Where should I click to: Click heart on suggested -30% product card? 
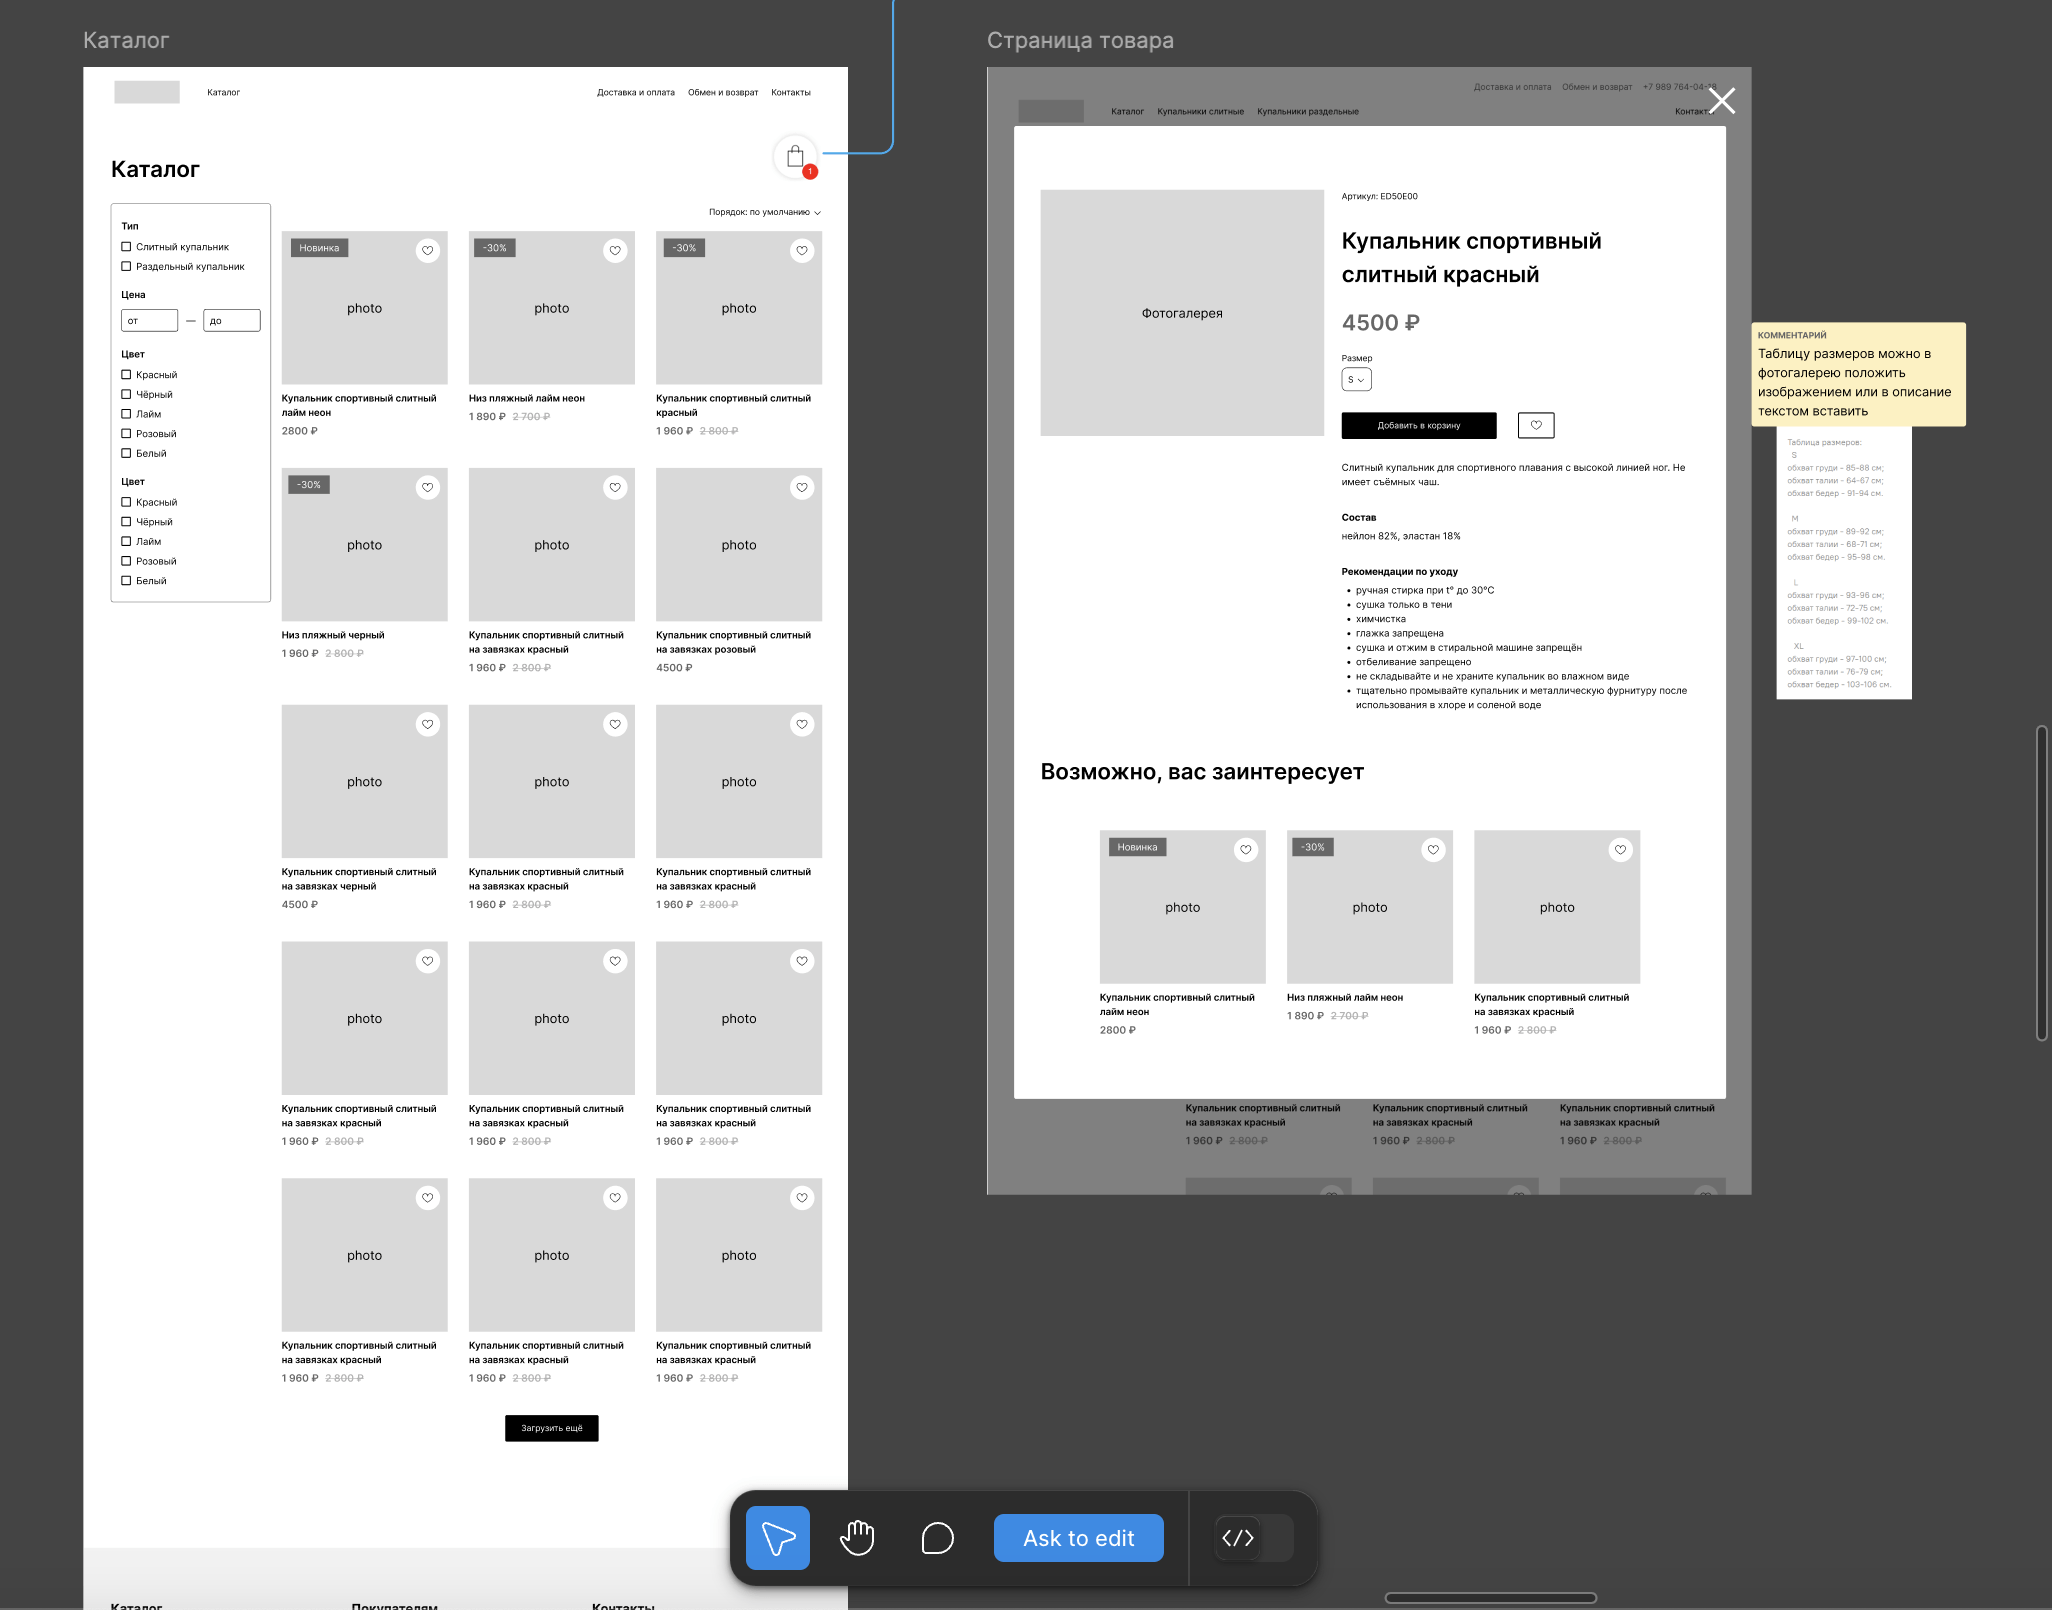(x=1433, y=850)
